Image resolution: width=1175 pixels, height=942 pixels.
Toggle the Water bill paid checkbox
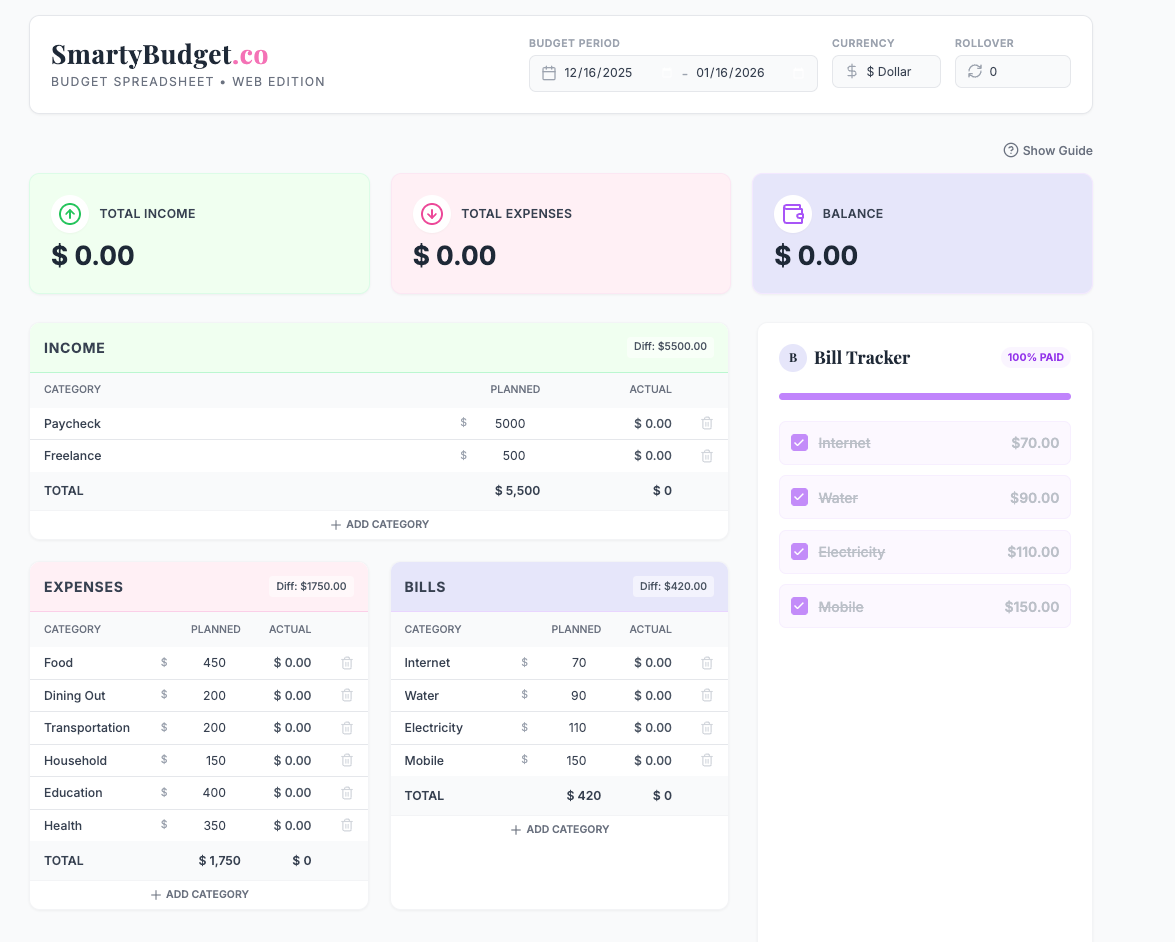[x=799, y=497]
